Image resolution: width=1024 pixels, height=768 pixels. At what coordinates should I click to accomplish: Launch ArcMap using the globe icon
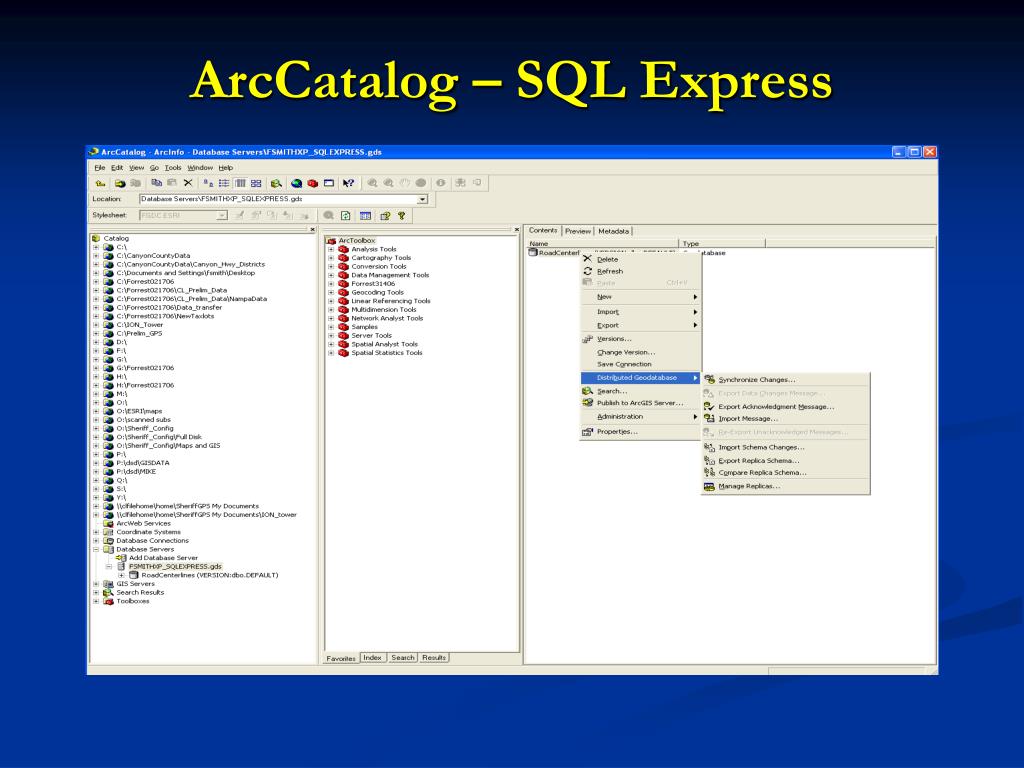tap(296, 184)
